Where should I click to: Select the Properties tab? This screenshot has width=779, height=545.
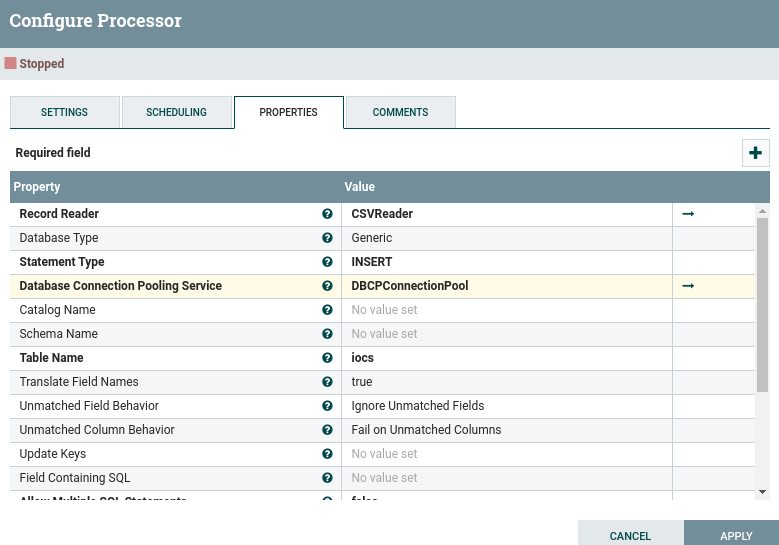(289, 112)
